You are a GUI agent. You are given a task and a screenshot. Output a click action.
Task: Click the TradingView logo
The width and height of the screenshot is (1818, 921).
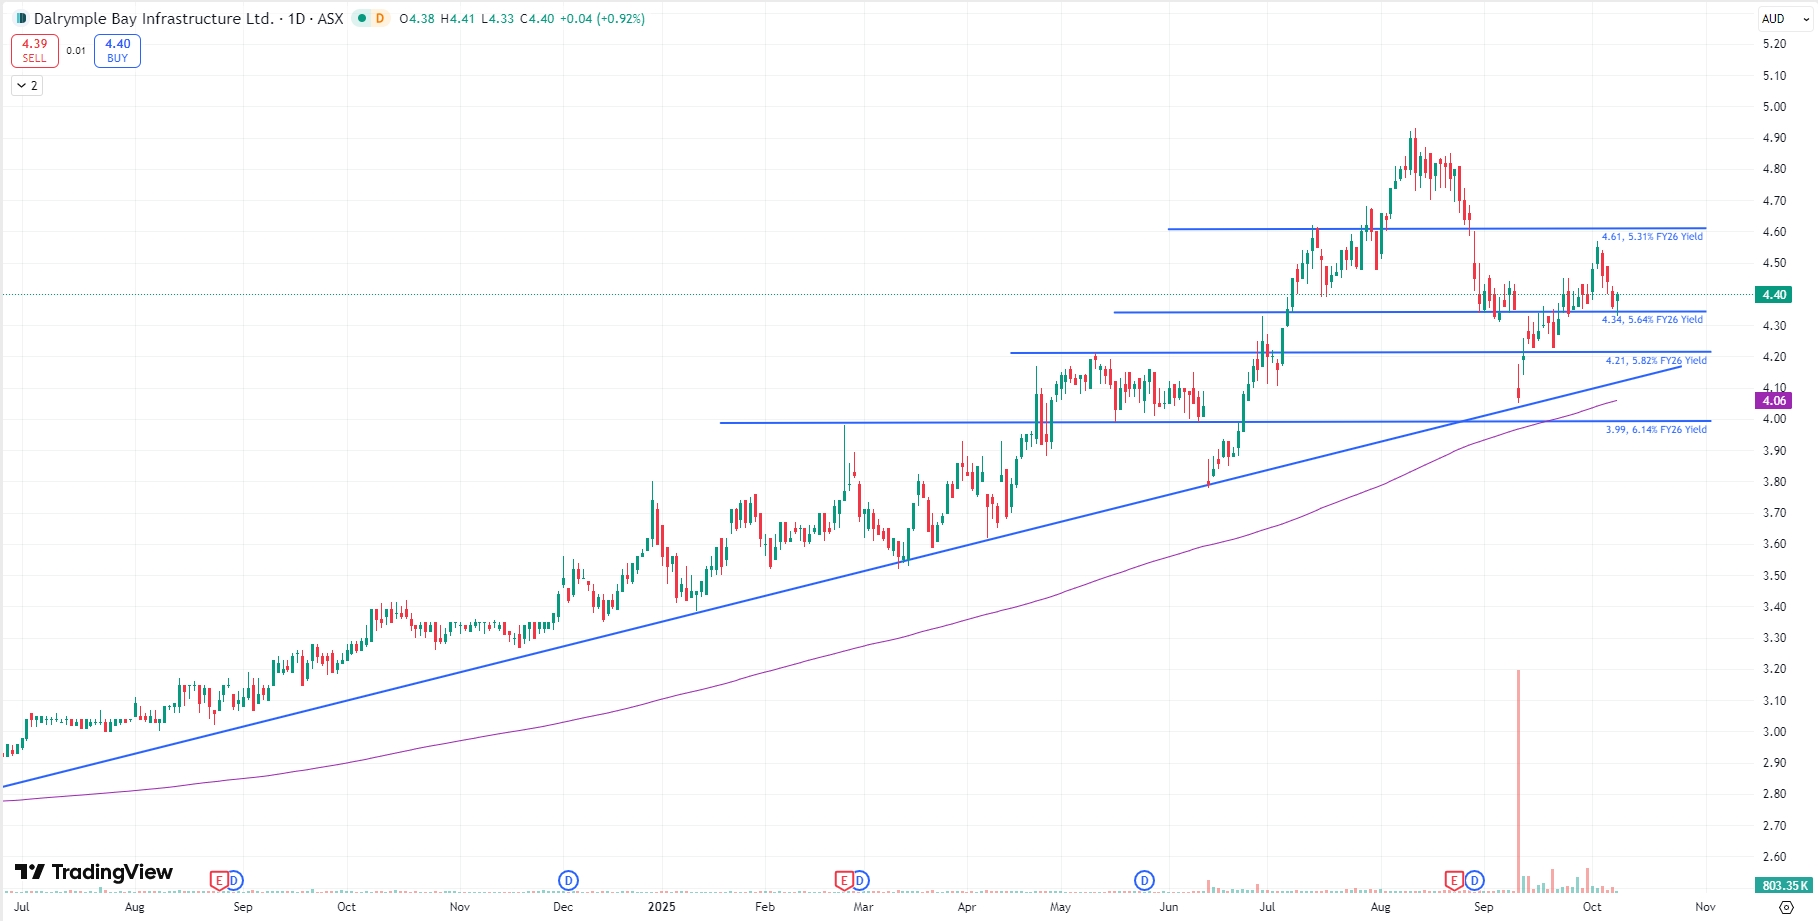click(94, 872)
